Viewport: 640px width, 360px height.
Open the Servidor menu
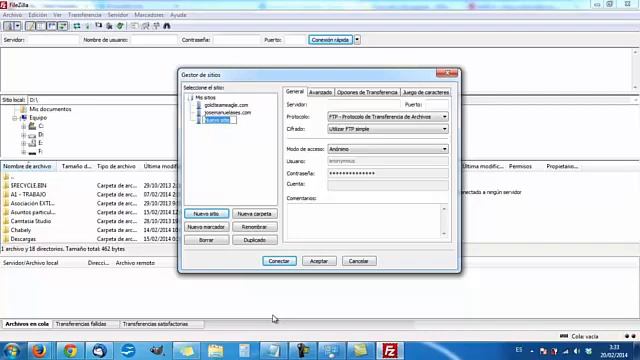tap(118, 15)
